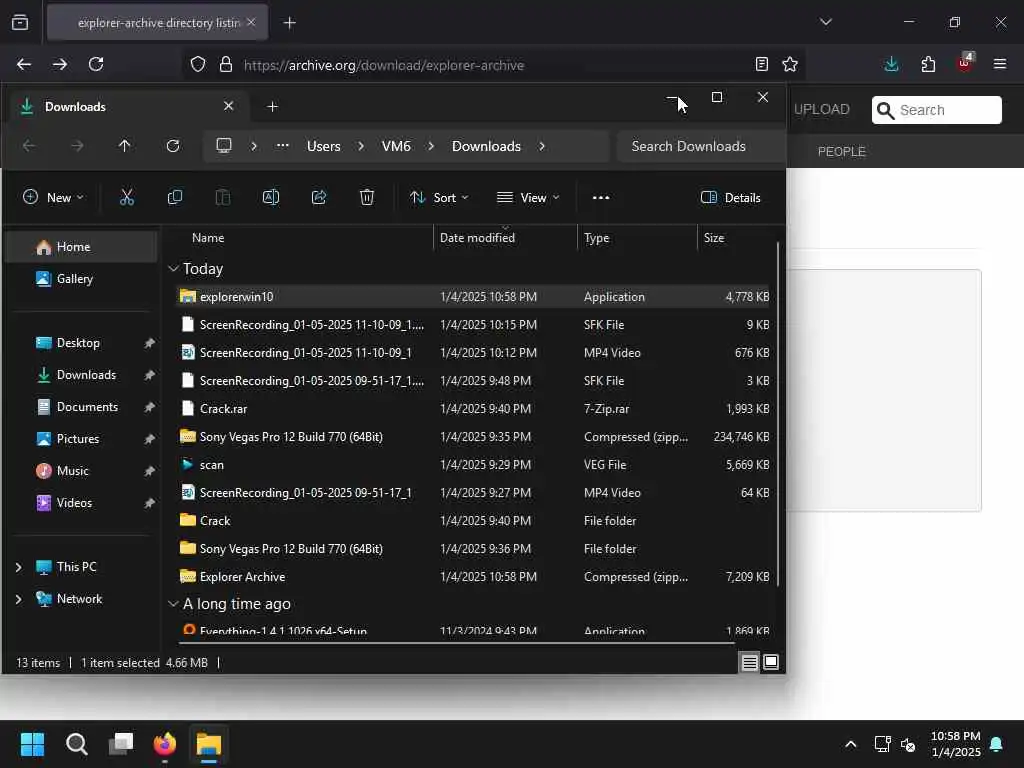Screen dimensions: 1024x768
Task: Click the file list vertical scrollbar
Action: pos(778,415)
